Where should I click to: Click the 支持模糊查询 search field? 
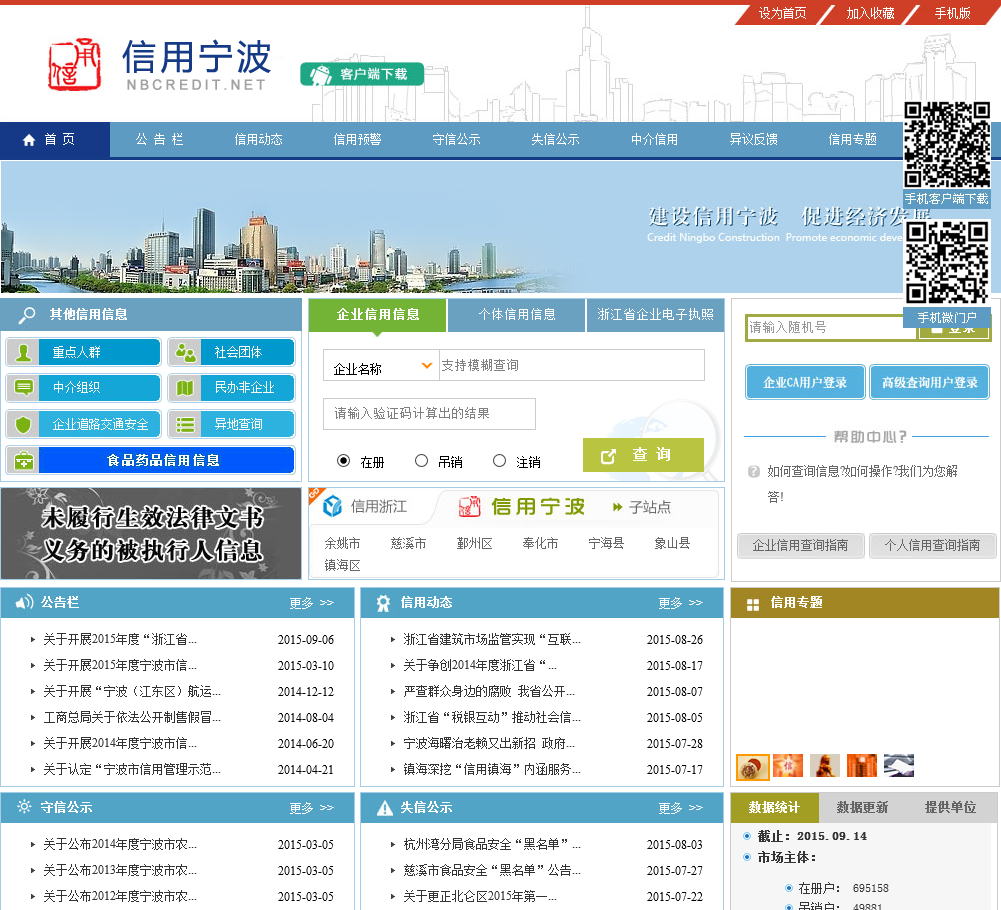572,365
